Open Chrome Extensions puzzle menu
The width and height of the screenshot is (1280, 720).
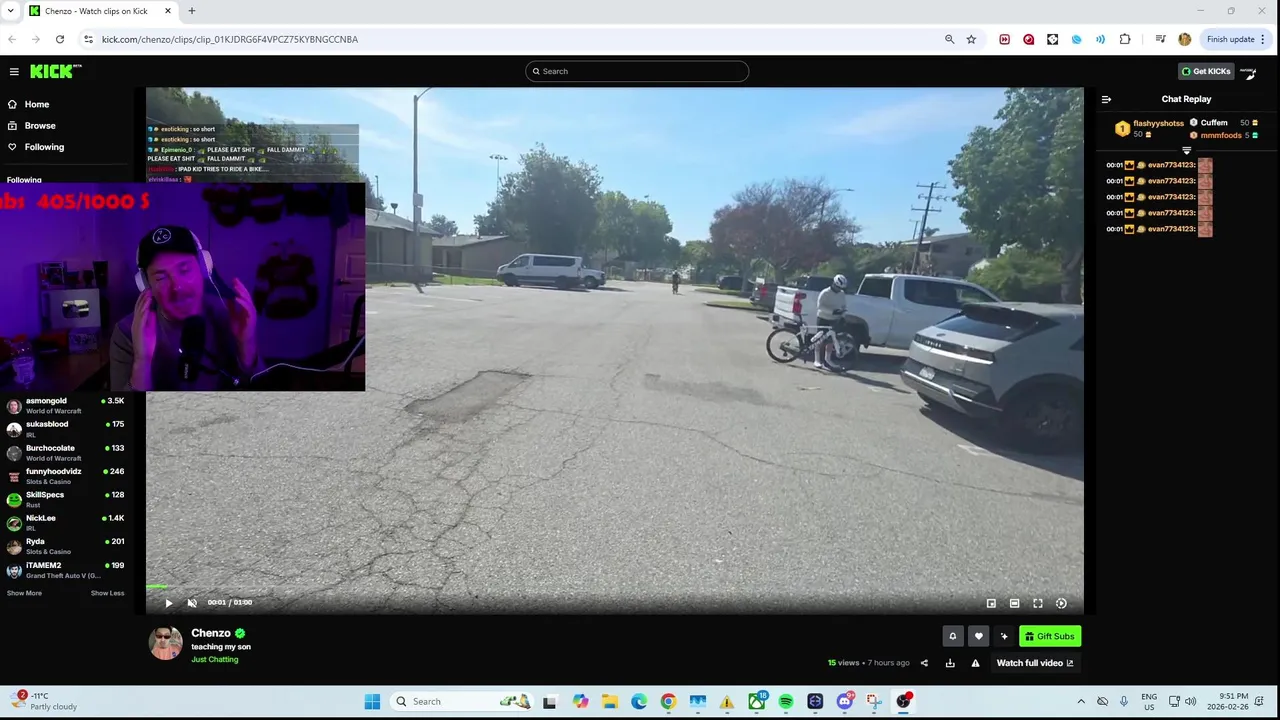point(1125,39)
